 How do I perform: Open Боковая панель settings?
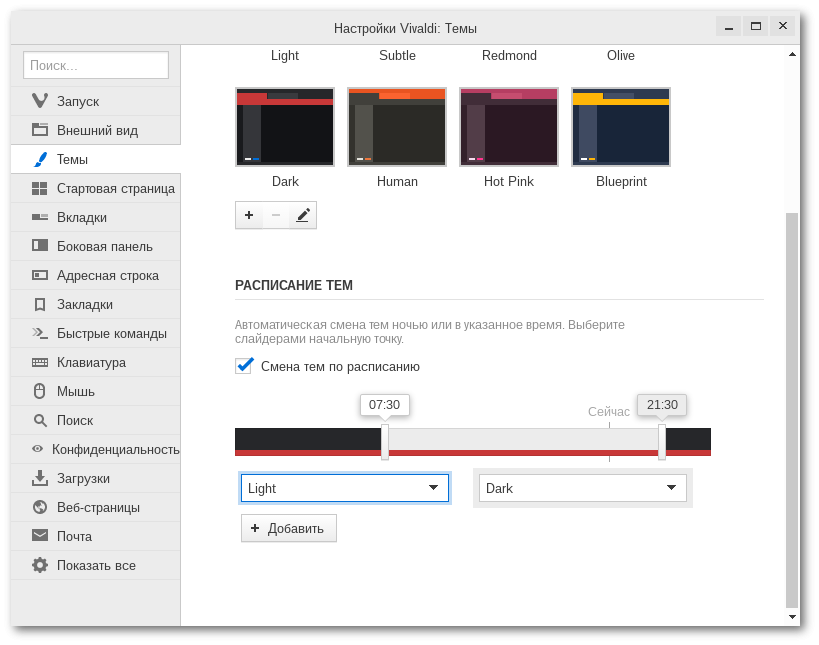(96, 247)
